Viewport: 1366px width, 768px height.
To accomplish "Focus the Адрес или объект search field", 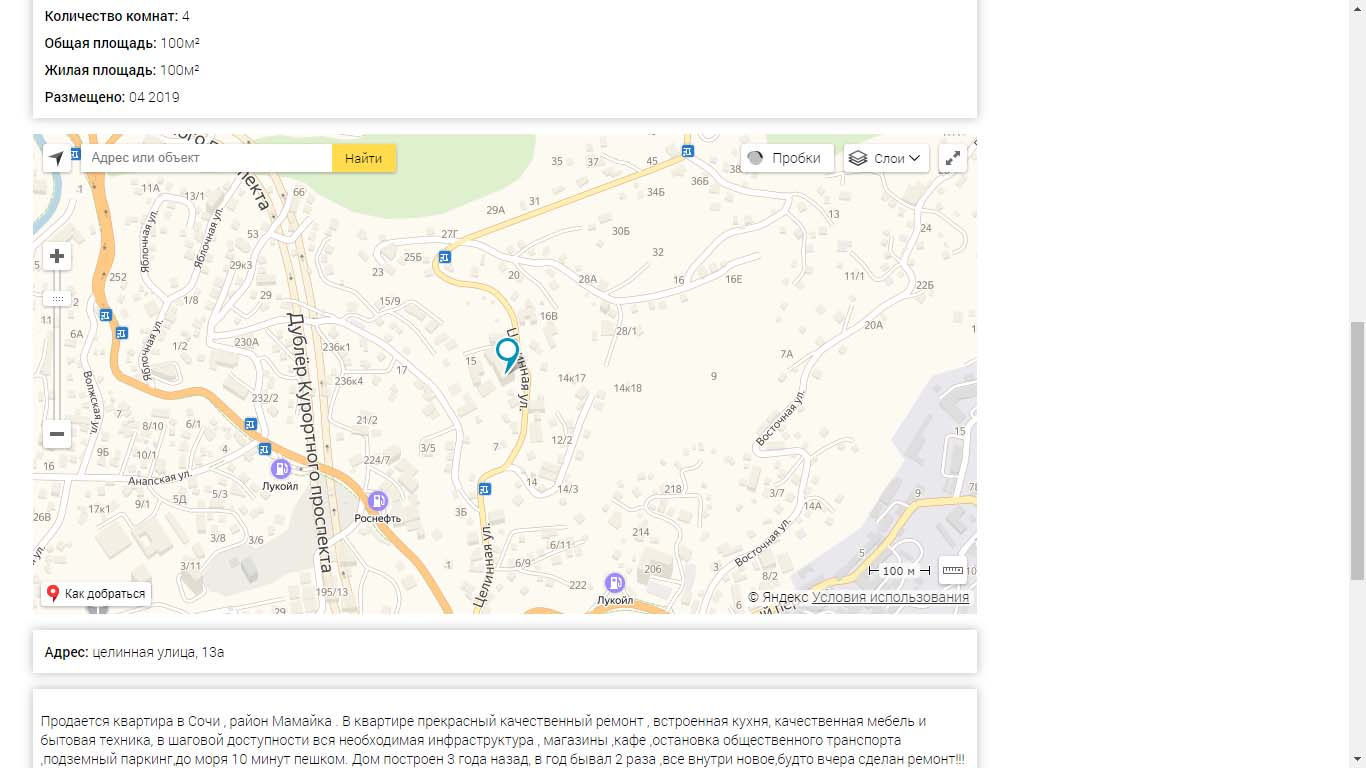I will pyautogui.click(x=206, y=158).
